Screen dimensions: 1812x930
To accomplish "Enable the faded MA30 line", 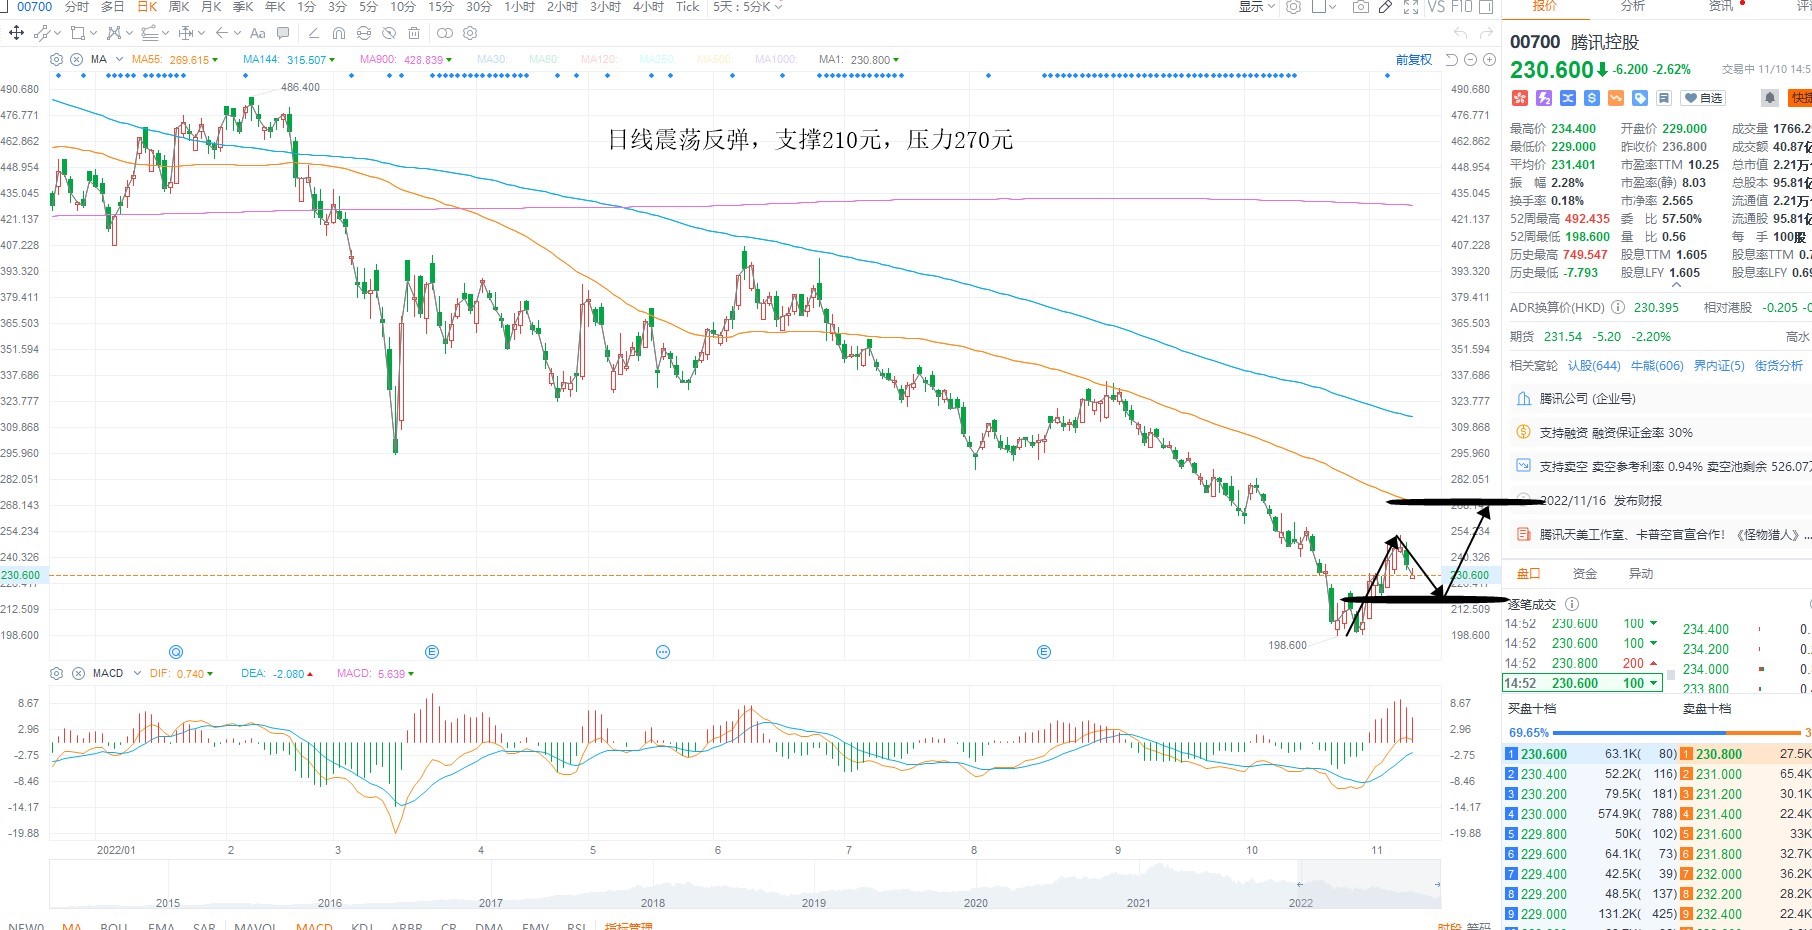I will click(x=491, y=60).
